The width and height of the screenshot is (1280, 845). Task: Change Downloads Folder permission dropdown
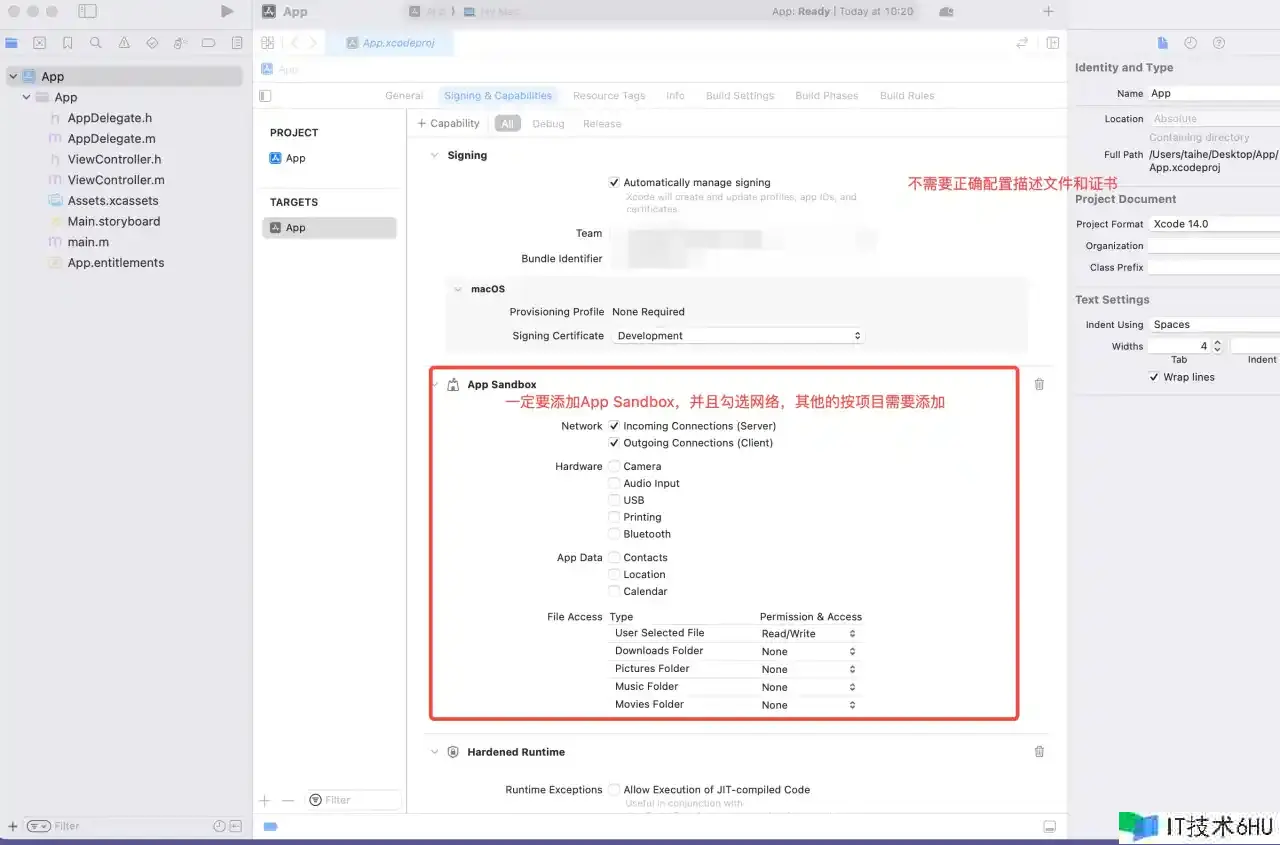click(x=809, y=652)
